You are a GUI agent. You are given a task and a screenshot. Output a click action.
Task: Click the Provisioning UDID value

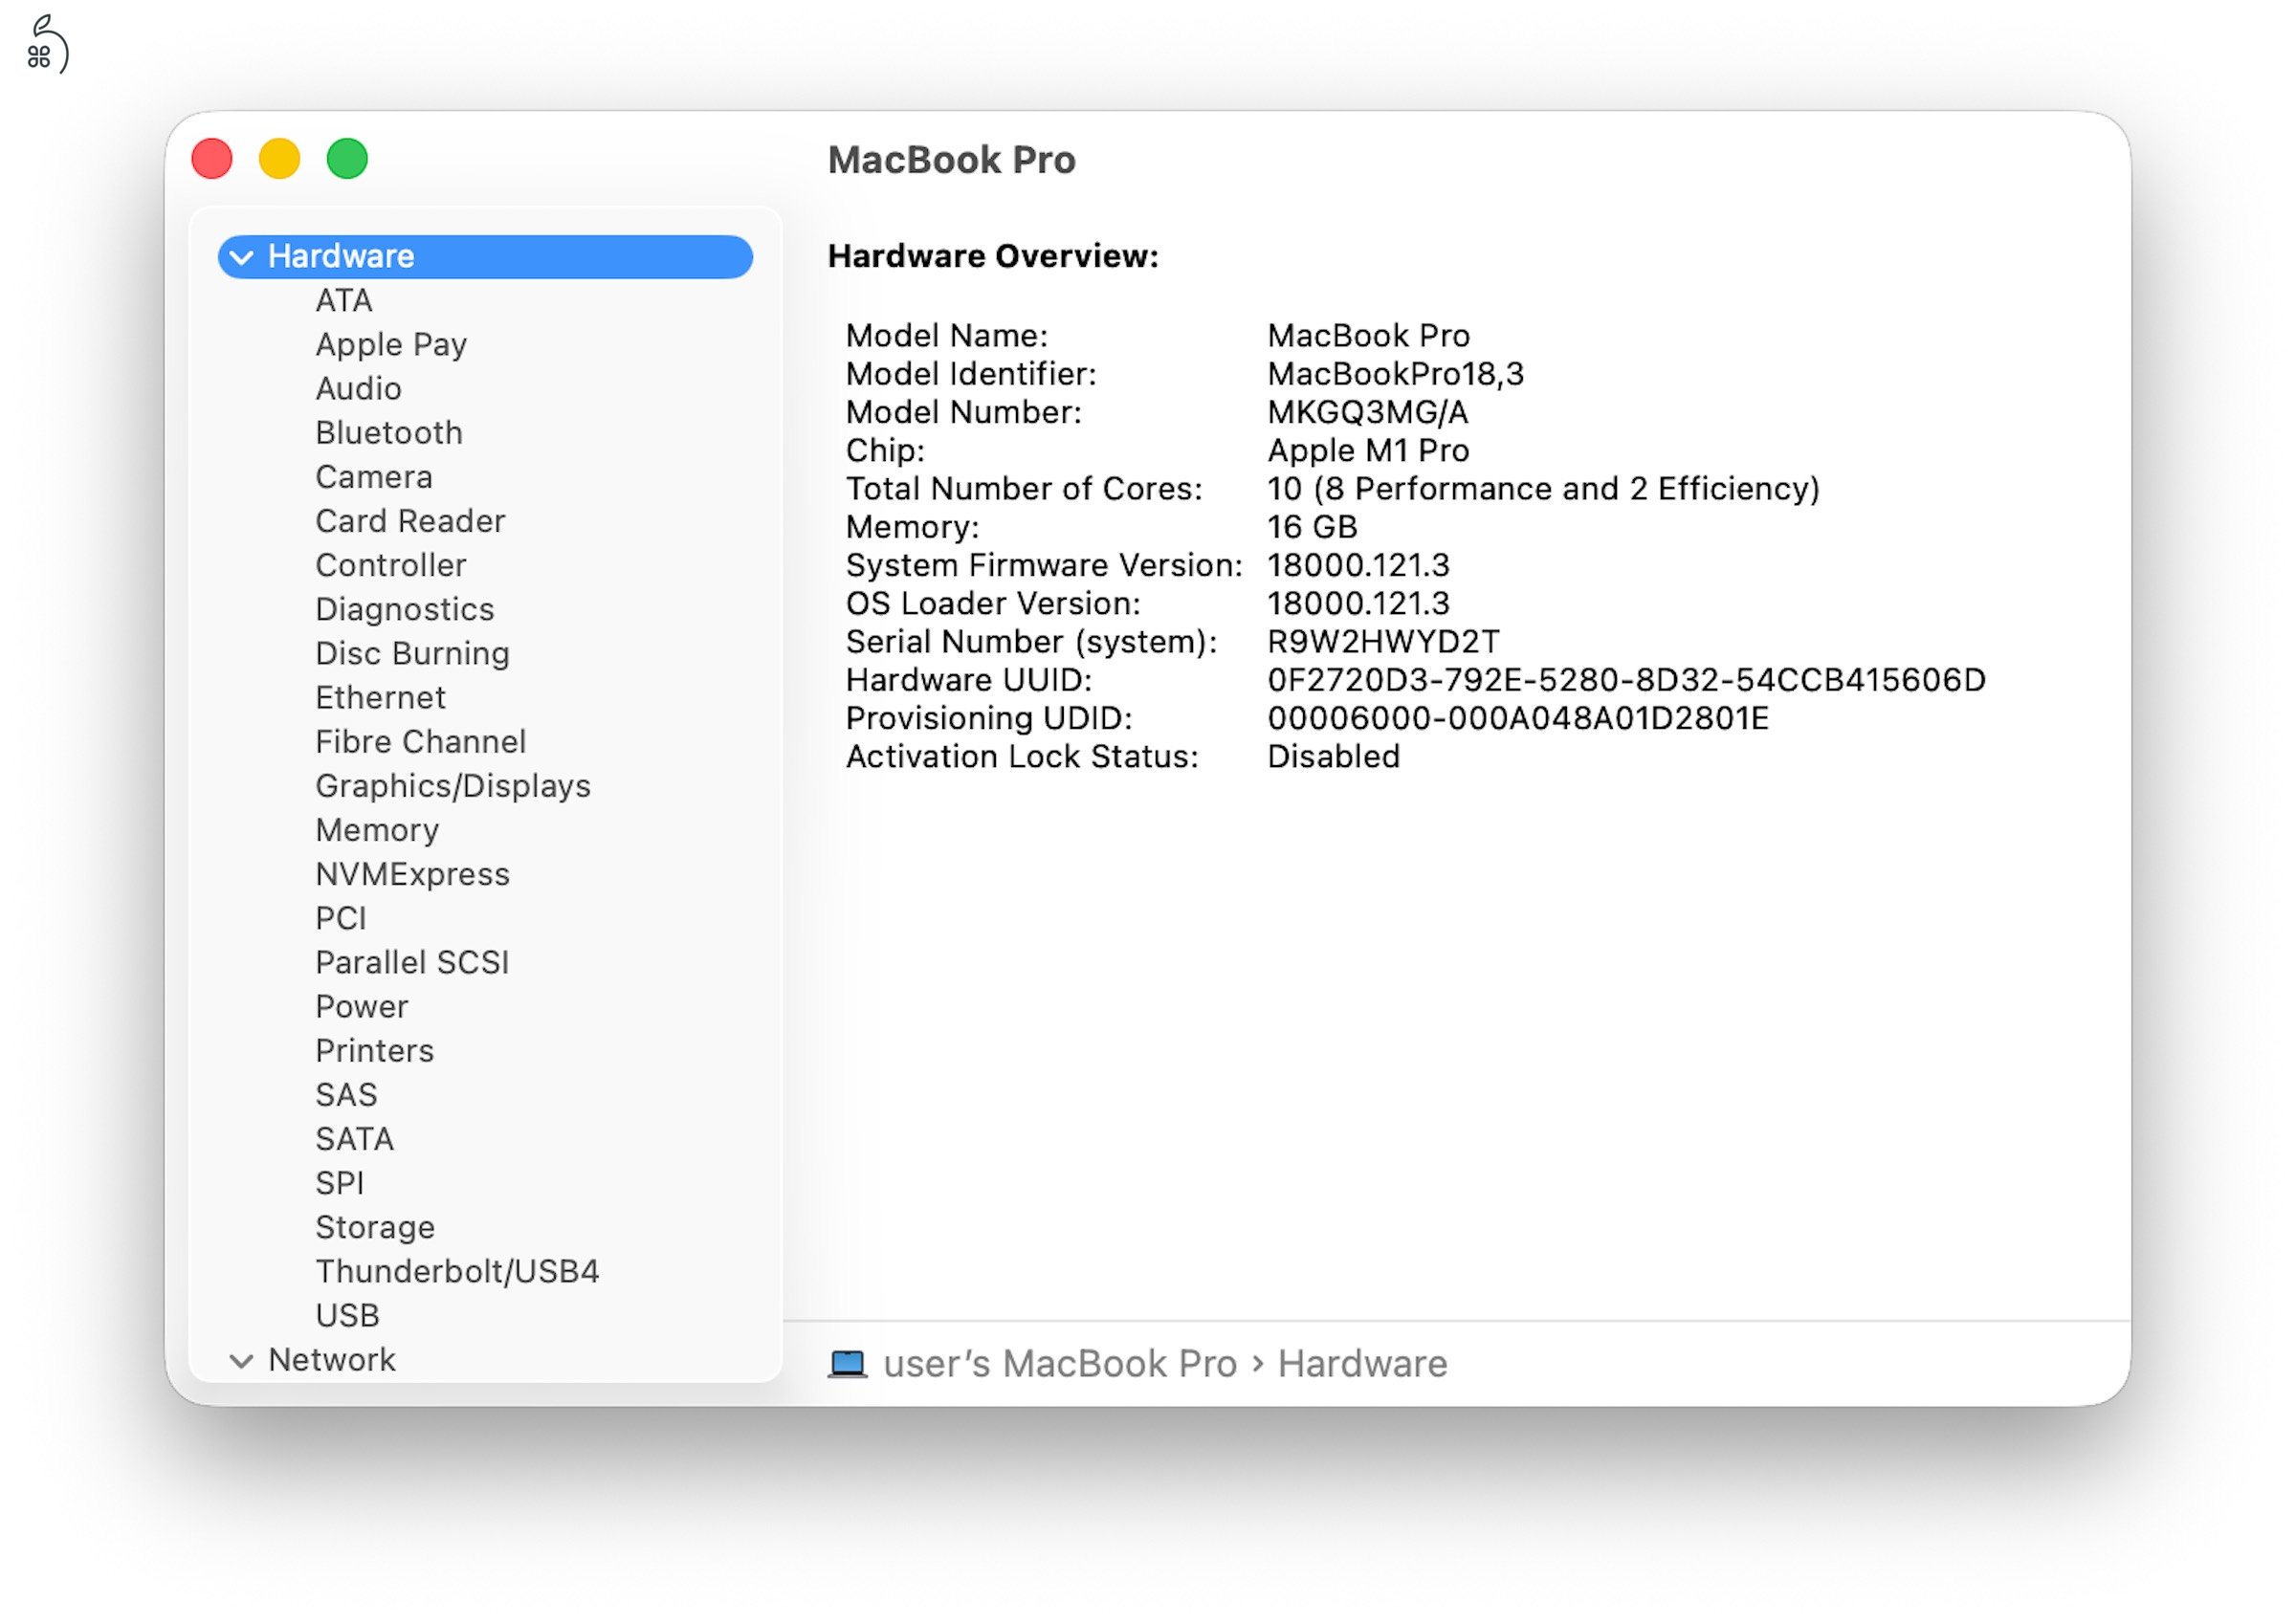(x=1518, y=718)
